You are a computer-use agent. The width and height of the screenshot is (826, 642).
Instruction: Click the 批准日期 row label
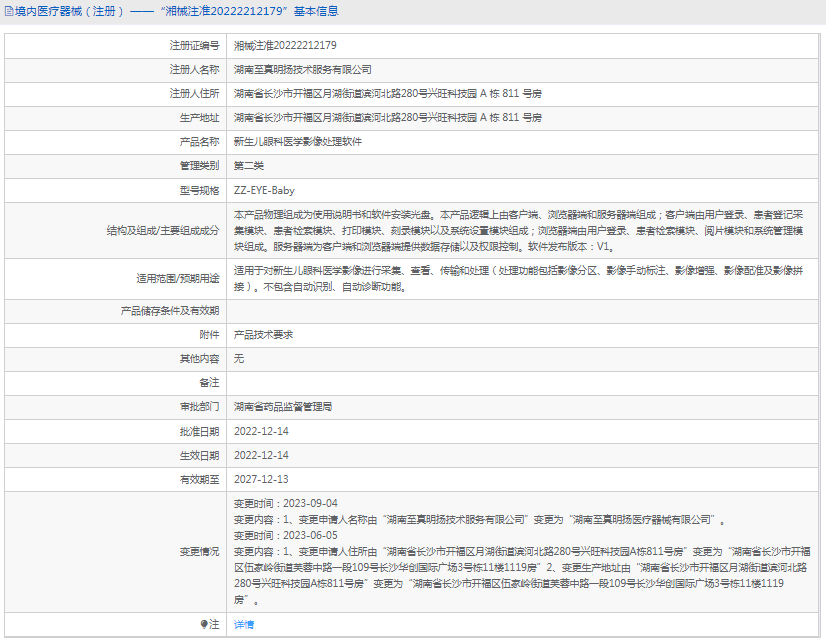[x=199, y=431]
